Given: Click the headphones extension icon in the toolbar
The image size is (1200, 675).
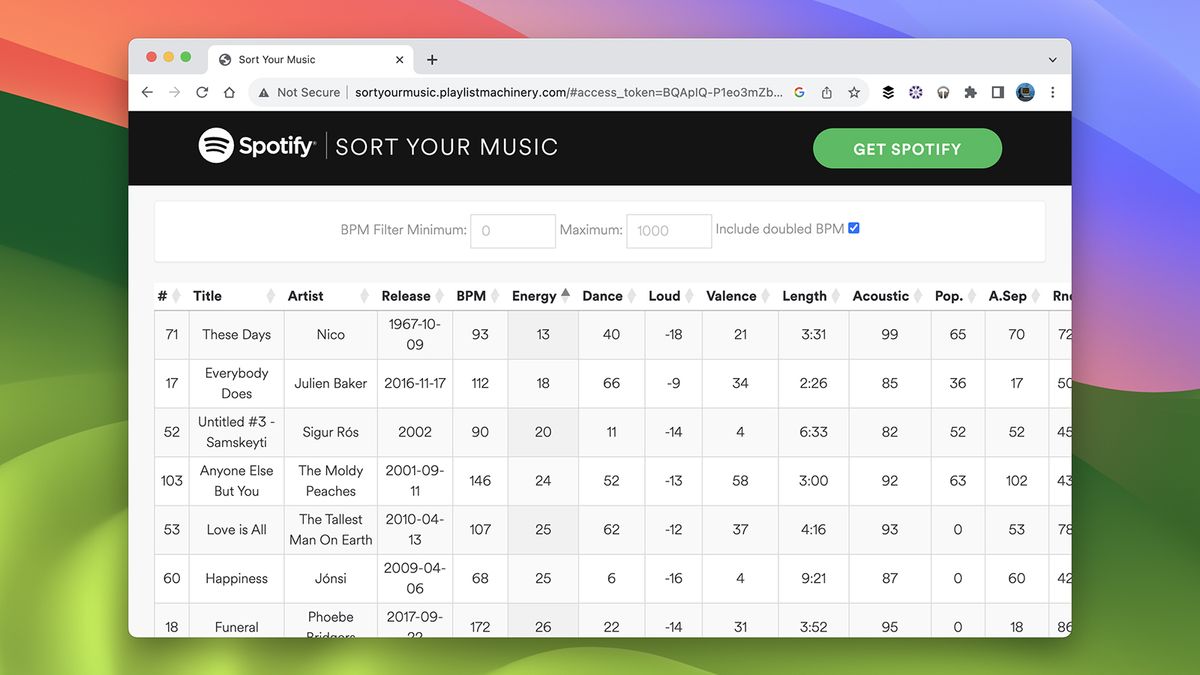Looking at the screenshot, I should [x=943, y=92].
